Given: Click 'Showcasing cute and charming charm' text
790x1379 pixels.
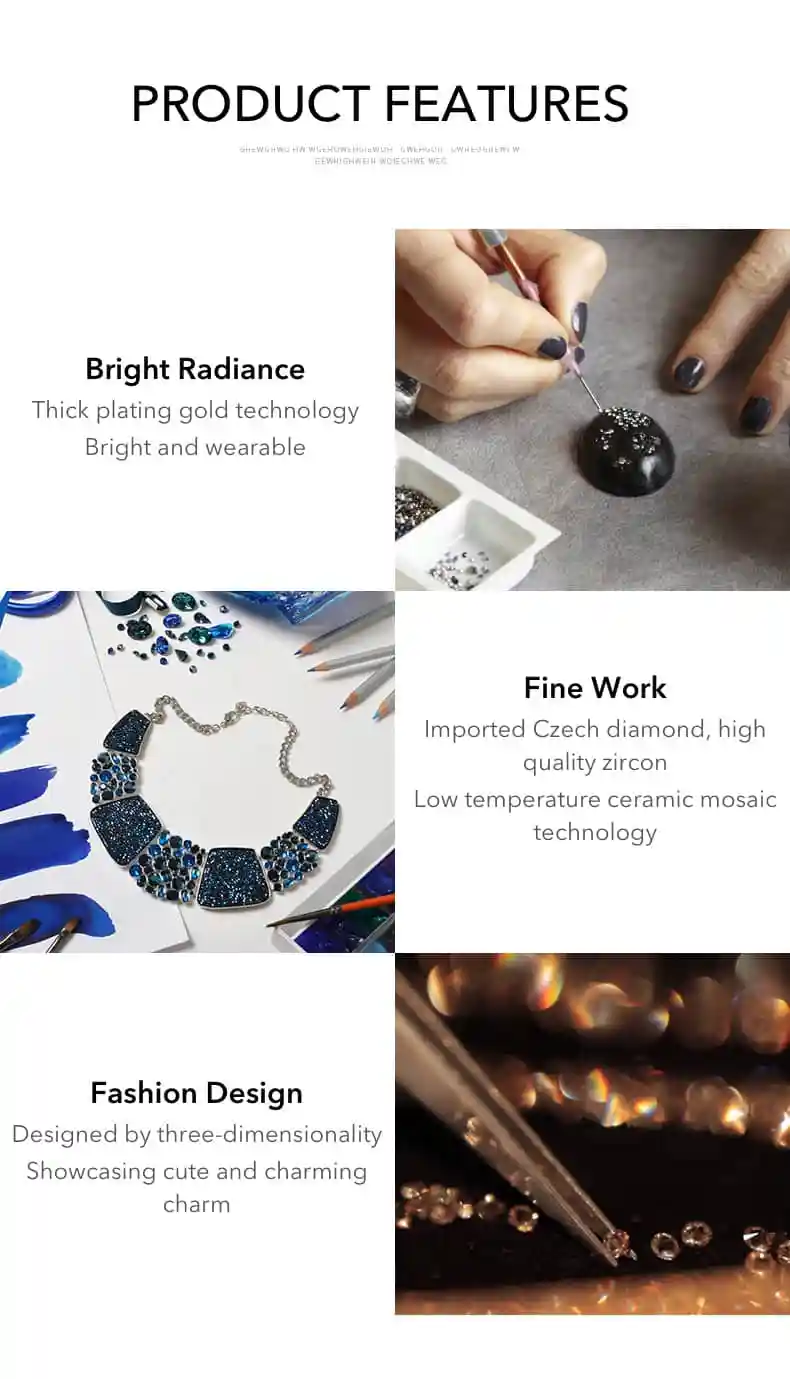Looking at the screenshot, I should [196, 1187].
